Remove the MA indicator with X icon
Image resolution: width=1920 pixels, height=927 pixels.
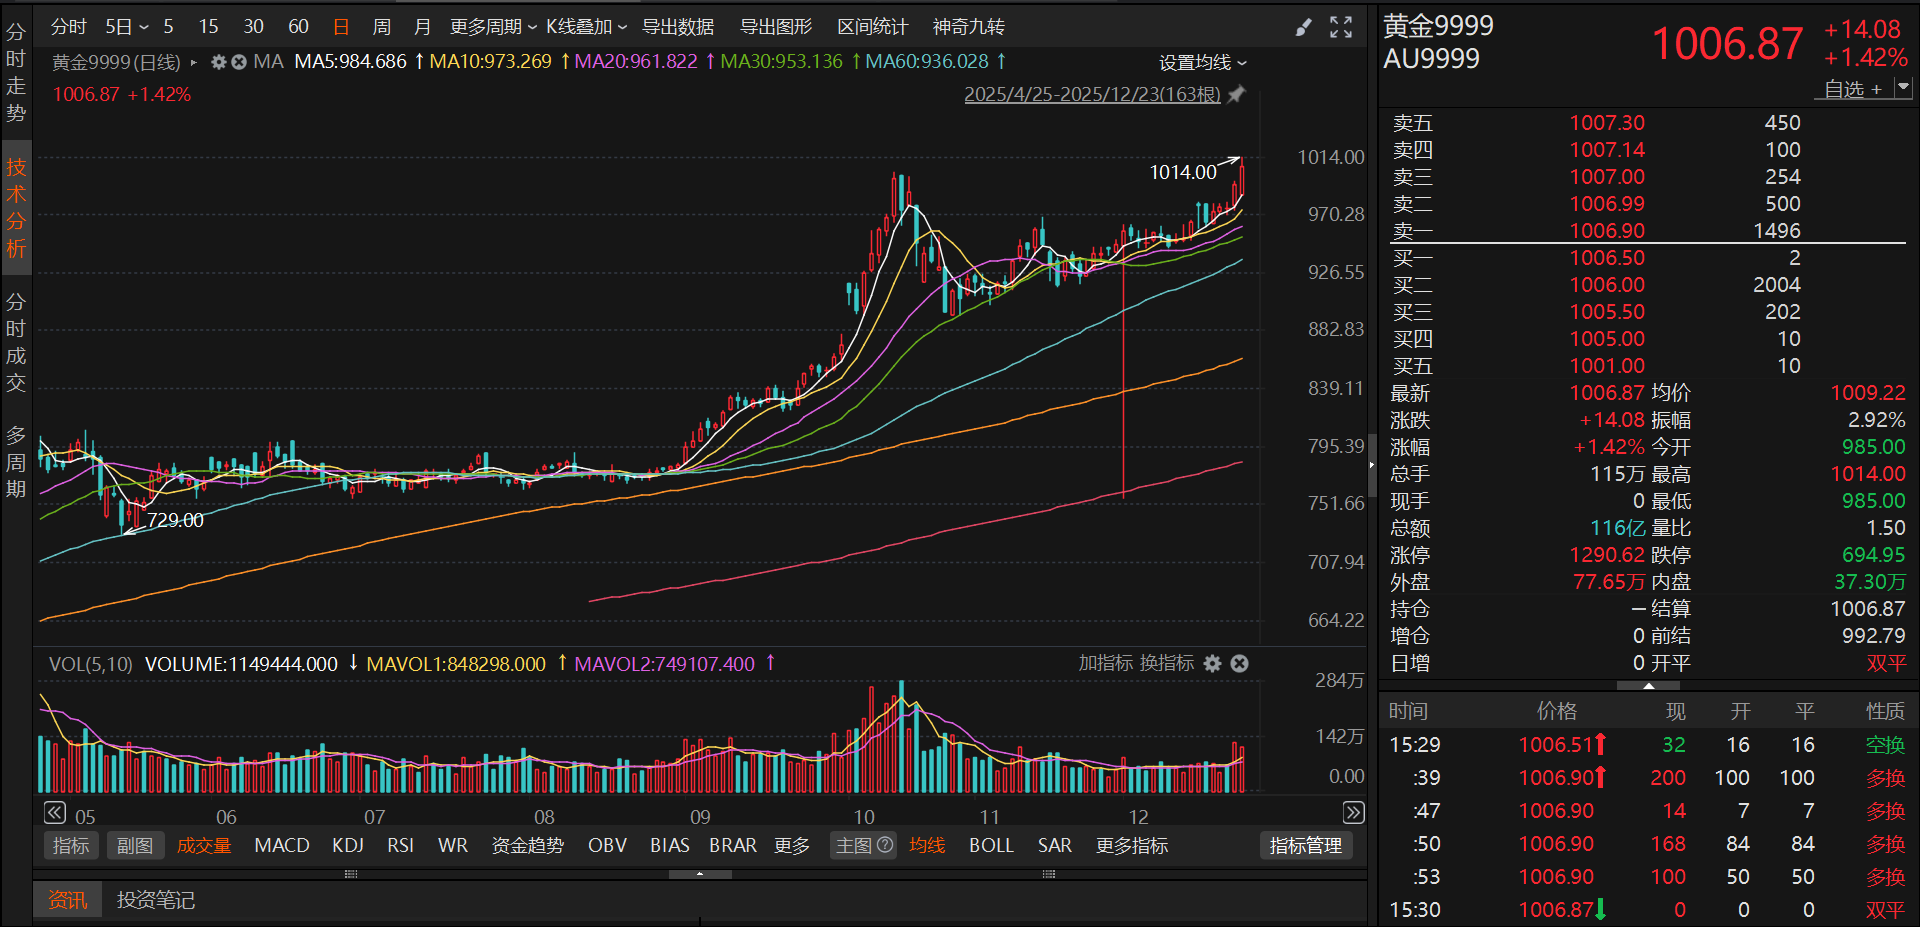click(239, 62)
